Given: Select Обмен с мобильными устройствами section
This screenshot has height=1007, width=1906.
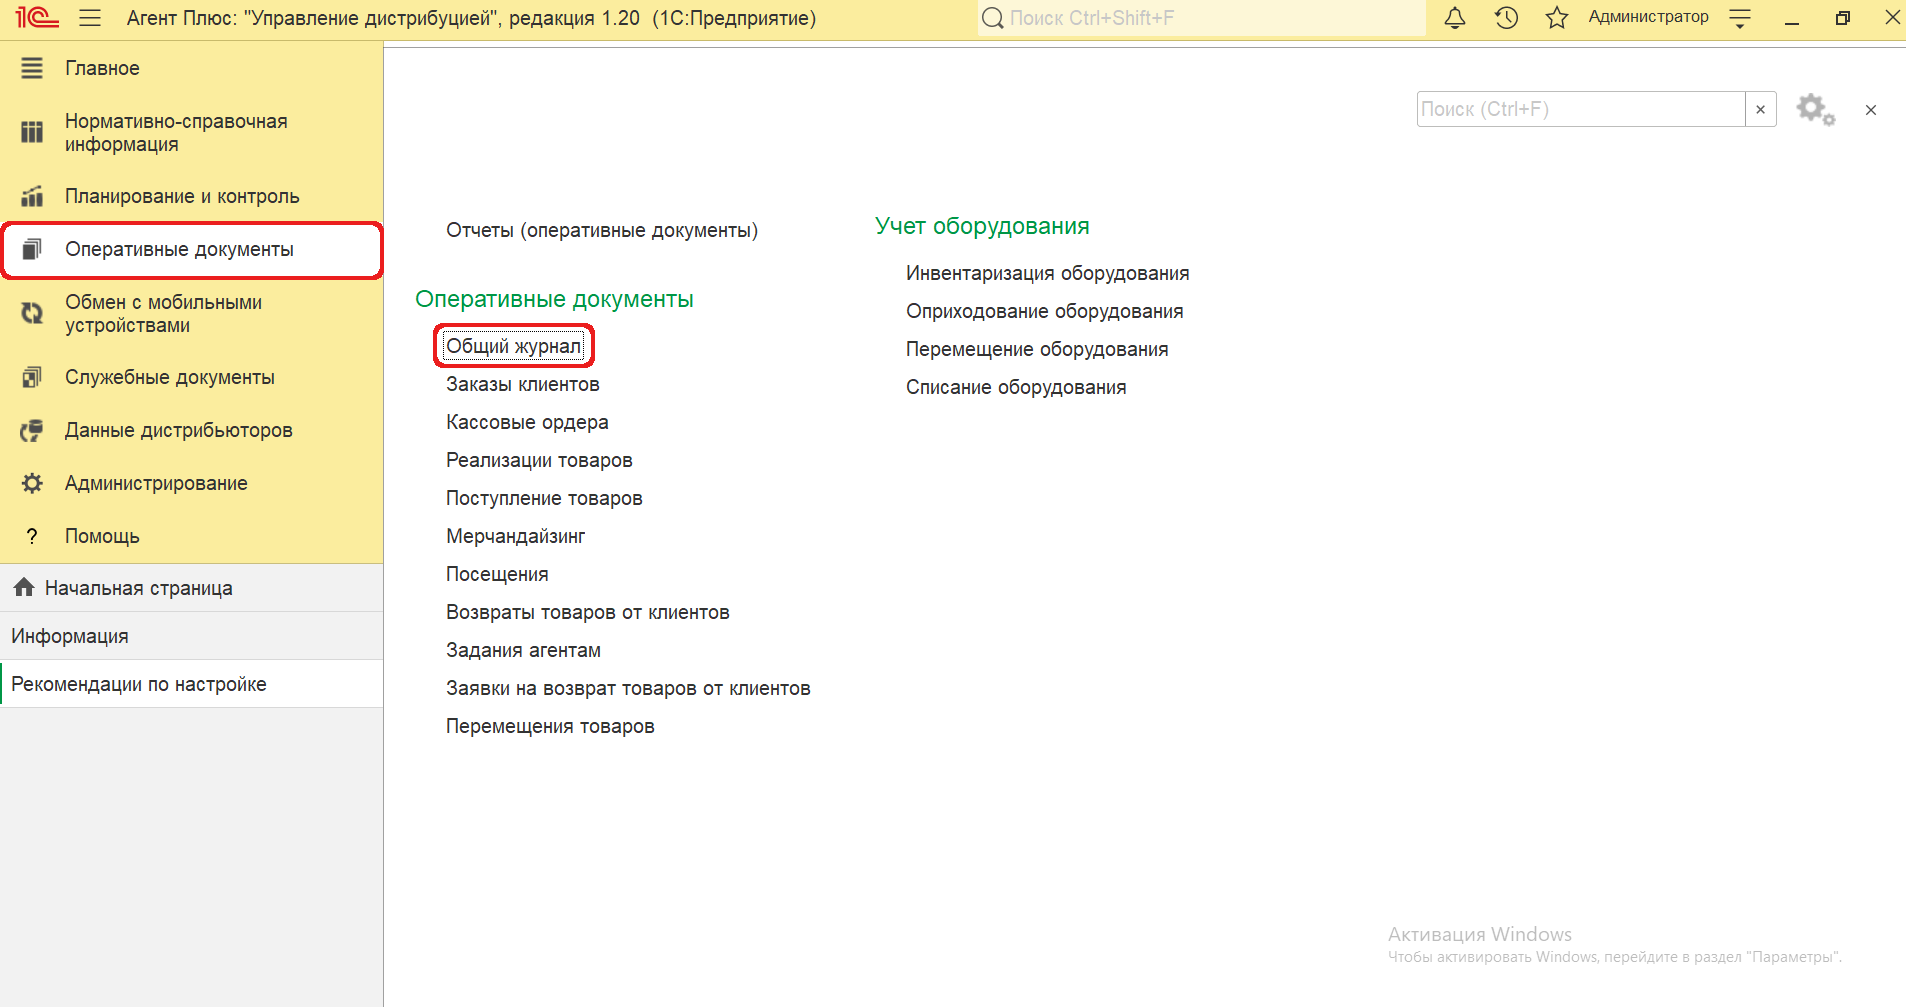Looking at the screenshot, I should [x=163, y=314].
